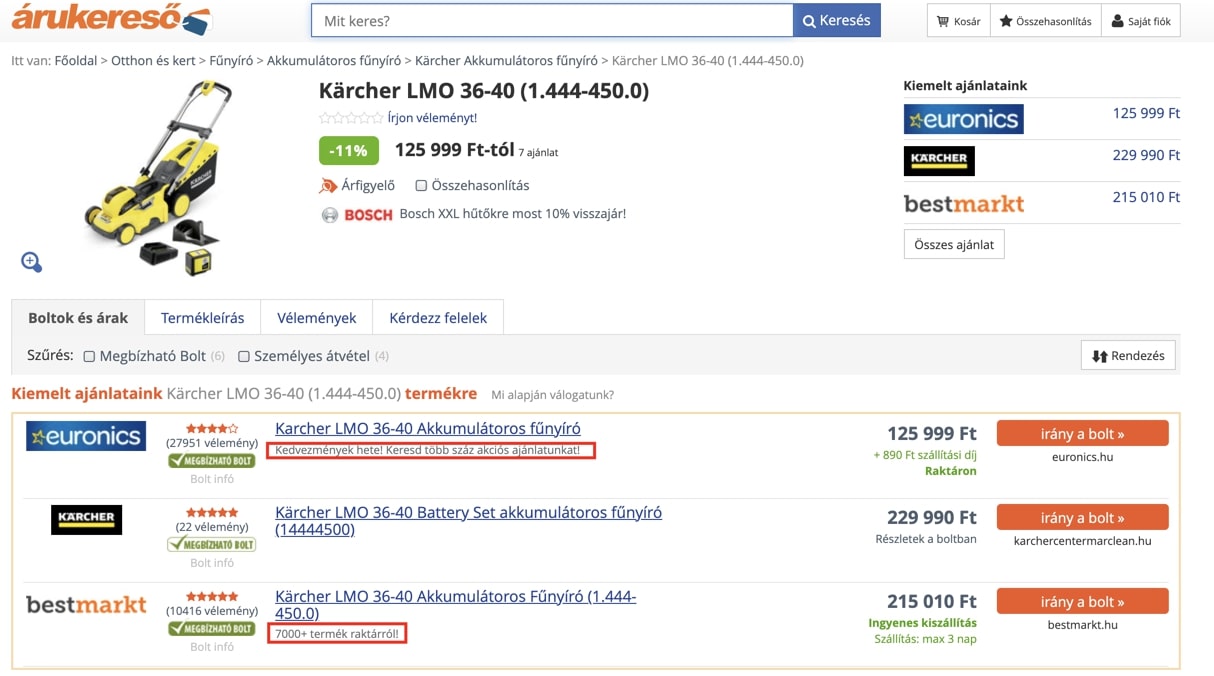
Task: Enable the Személyes átvétel filter
Action: (243, 356)
